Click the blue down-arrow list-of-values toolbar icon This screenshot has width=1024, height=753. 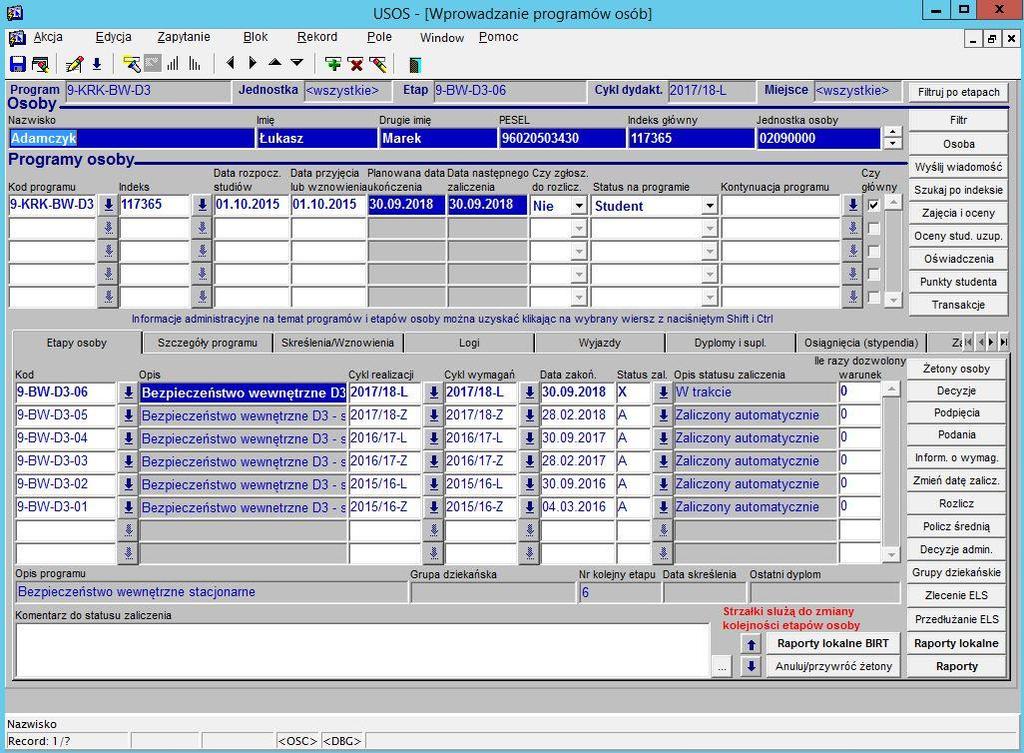point(97,64)
